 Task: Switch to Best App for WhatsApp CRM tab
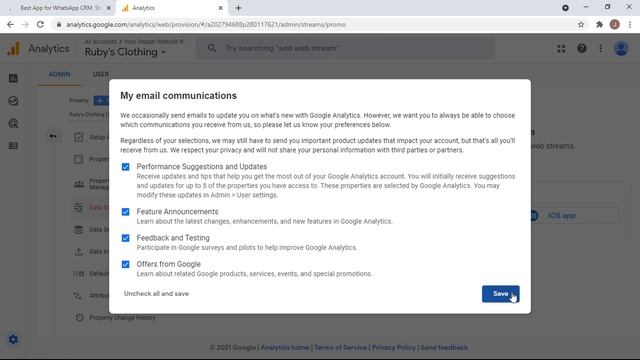pos(60,8)
